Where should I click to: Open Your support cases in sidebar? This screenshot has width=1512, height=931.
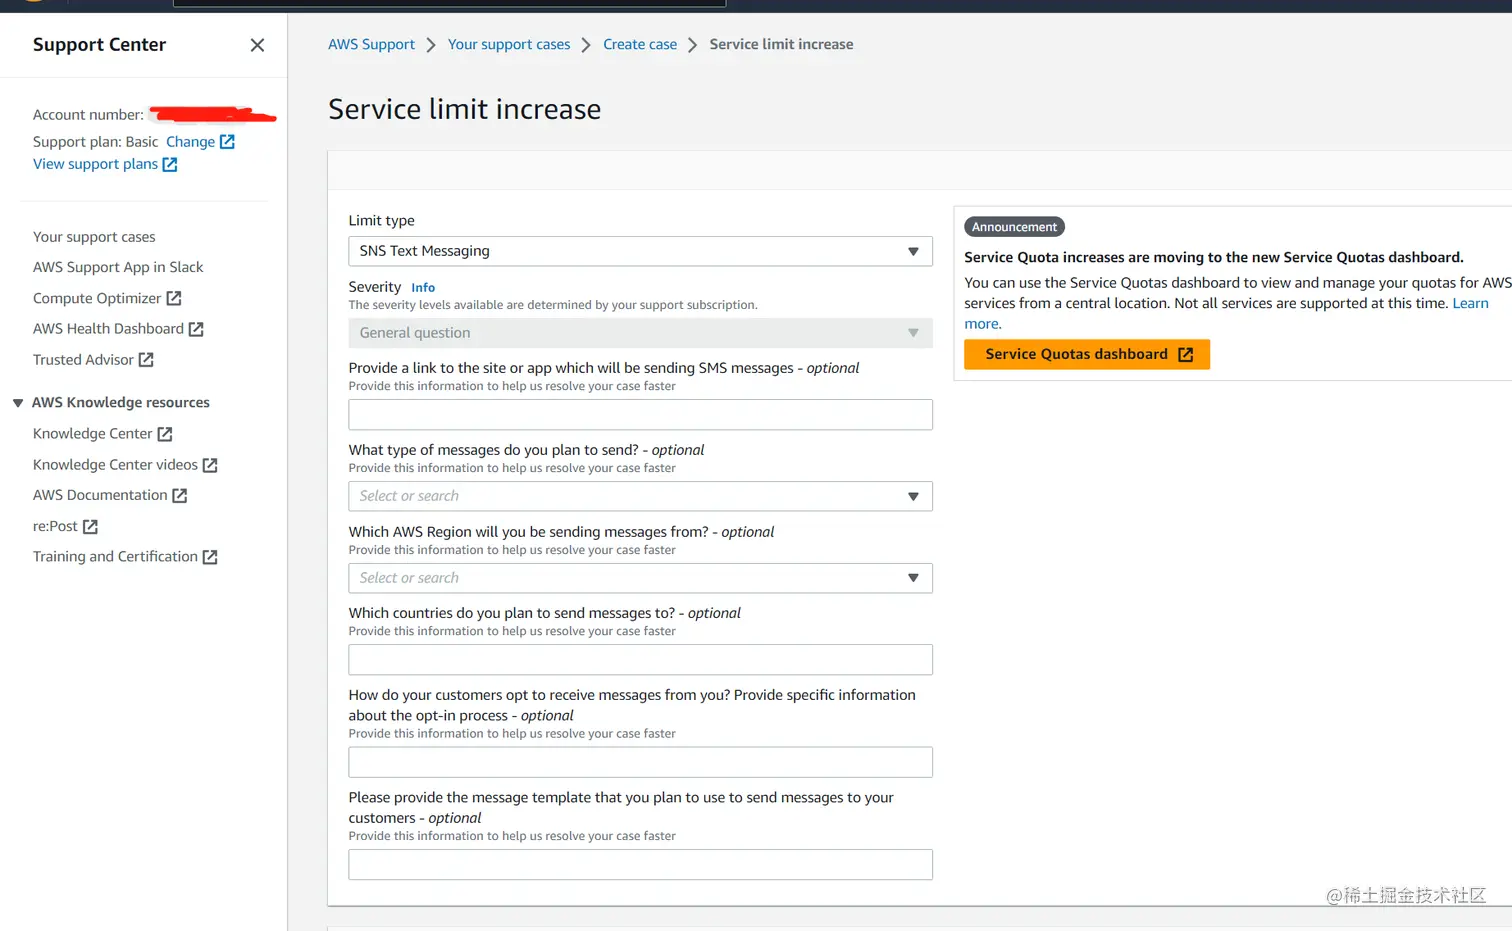tap(94, 237)
